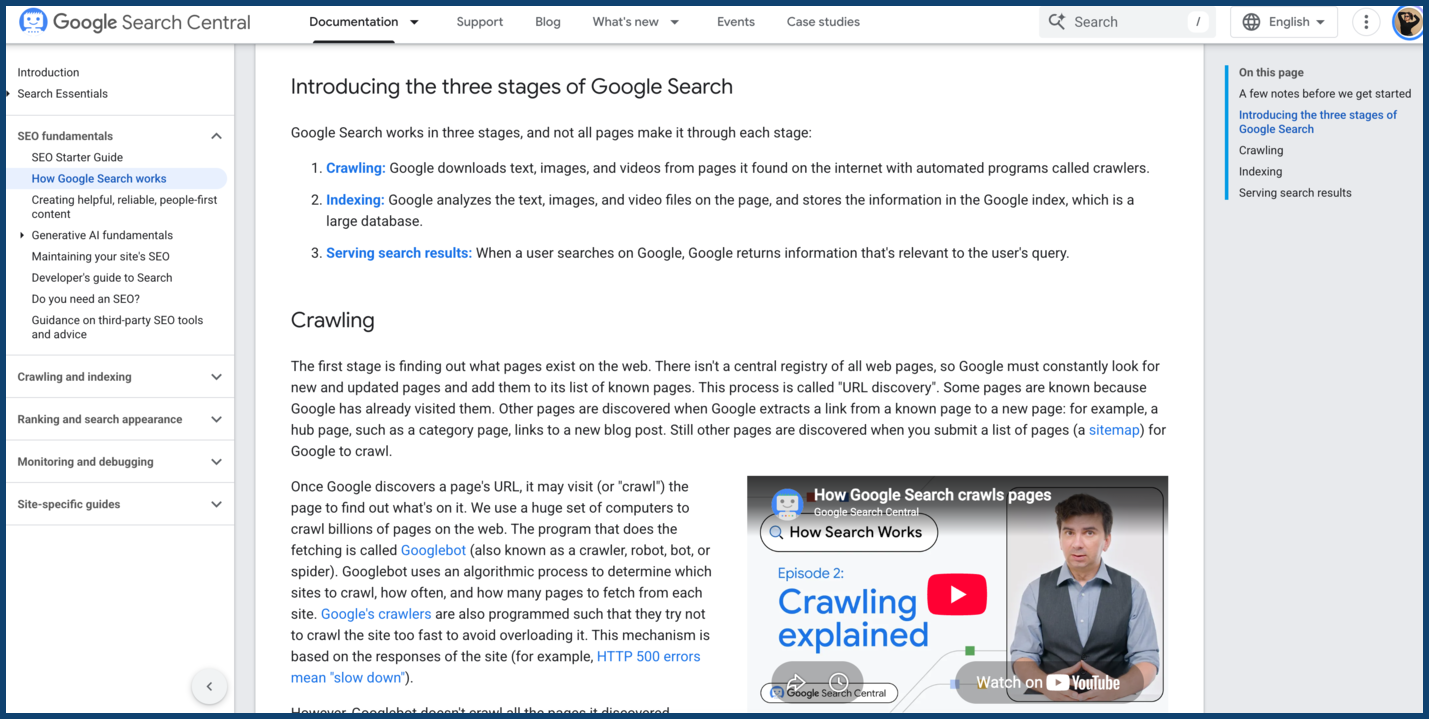The width and height of the screenshot is (1429, 719).
Task: Click the Serving search results: link
Action: (x=399, y=253)
